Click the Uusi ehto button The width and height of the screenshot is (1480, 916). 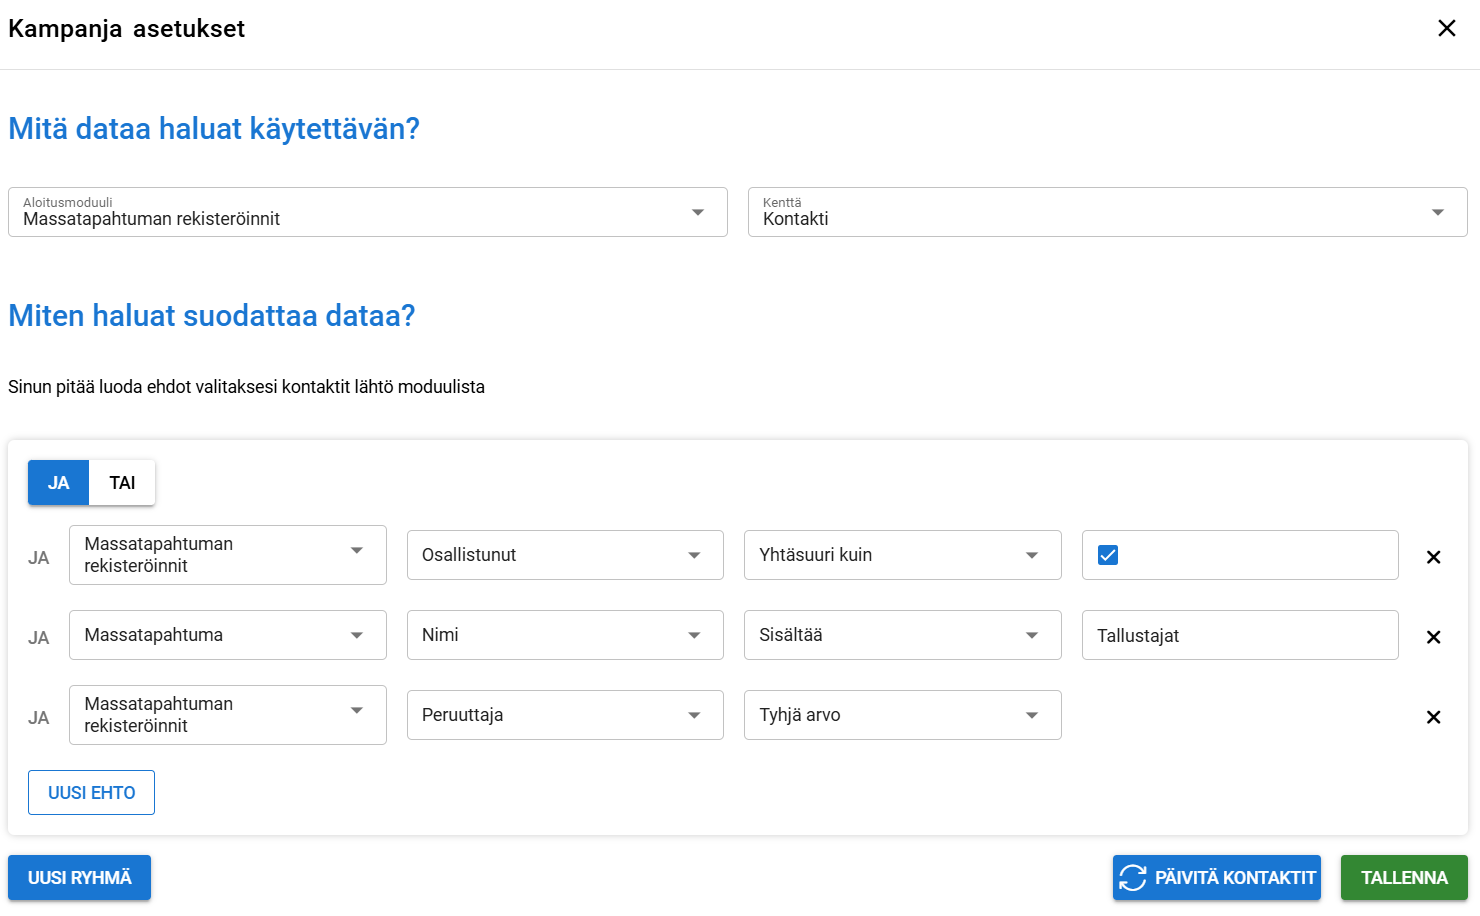pyautogui.click(x=91, y=793)
